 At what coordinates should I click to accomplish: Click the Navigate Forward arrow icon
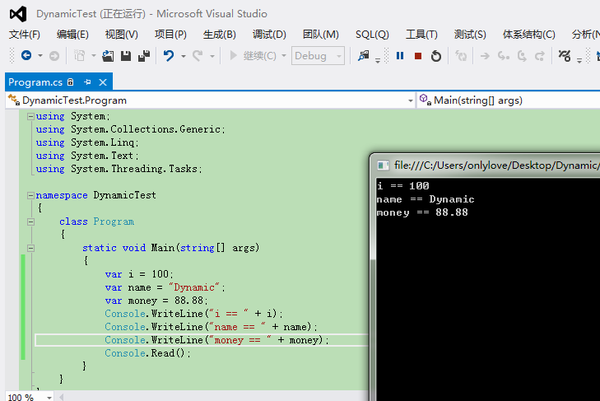[x=54, y=56]
